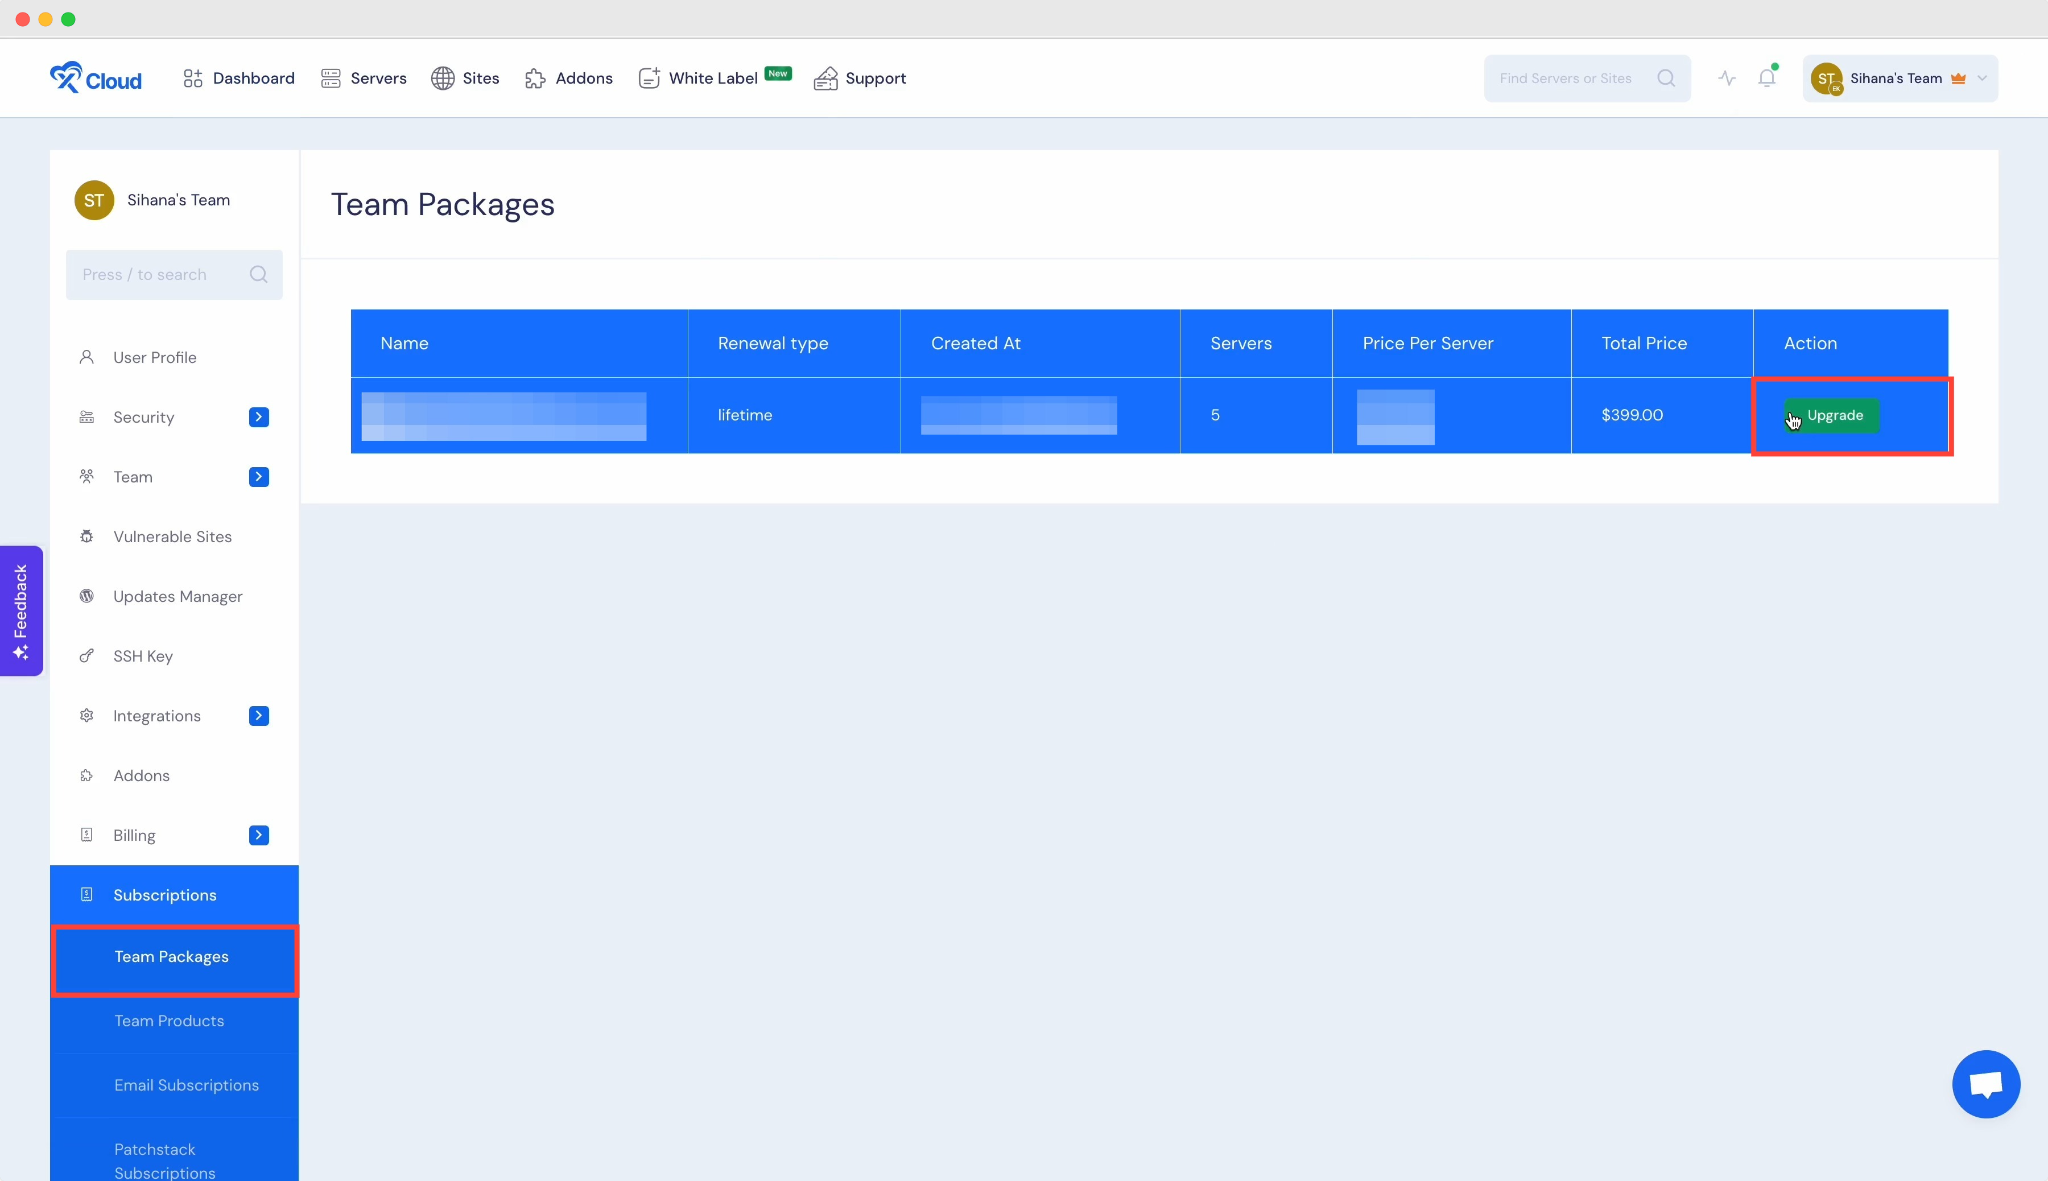Click the activity pulse icon near notifications

tap(1727, 77)
